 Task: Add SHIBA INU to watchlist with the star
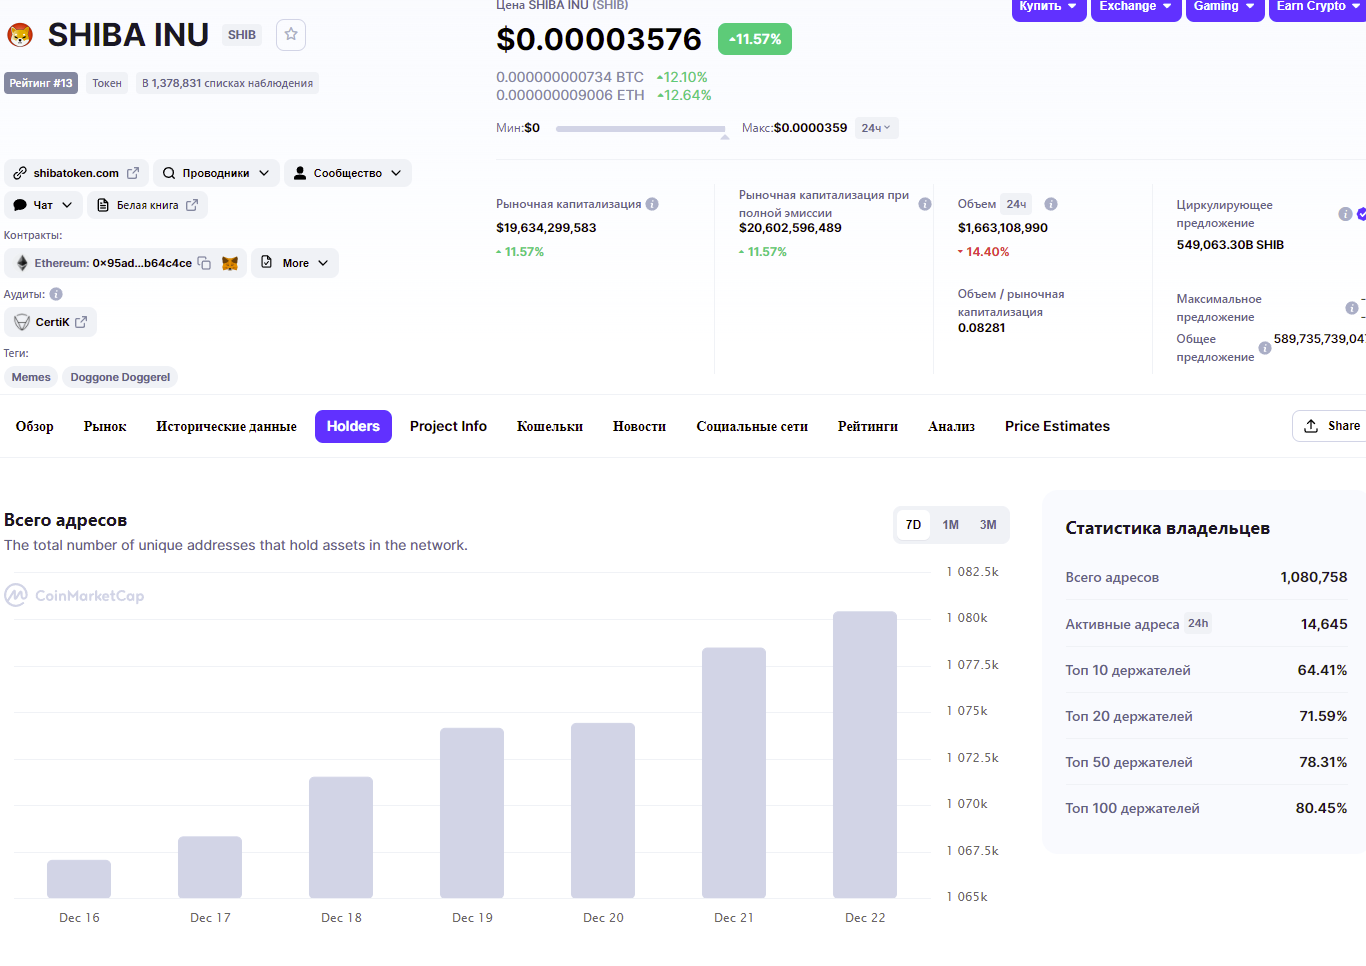[x=291, y=35]
